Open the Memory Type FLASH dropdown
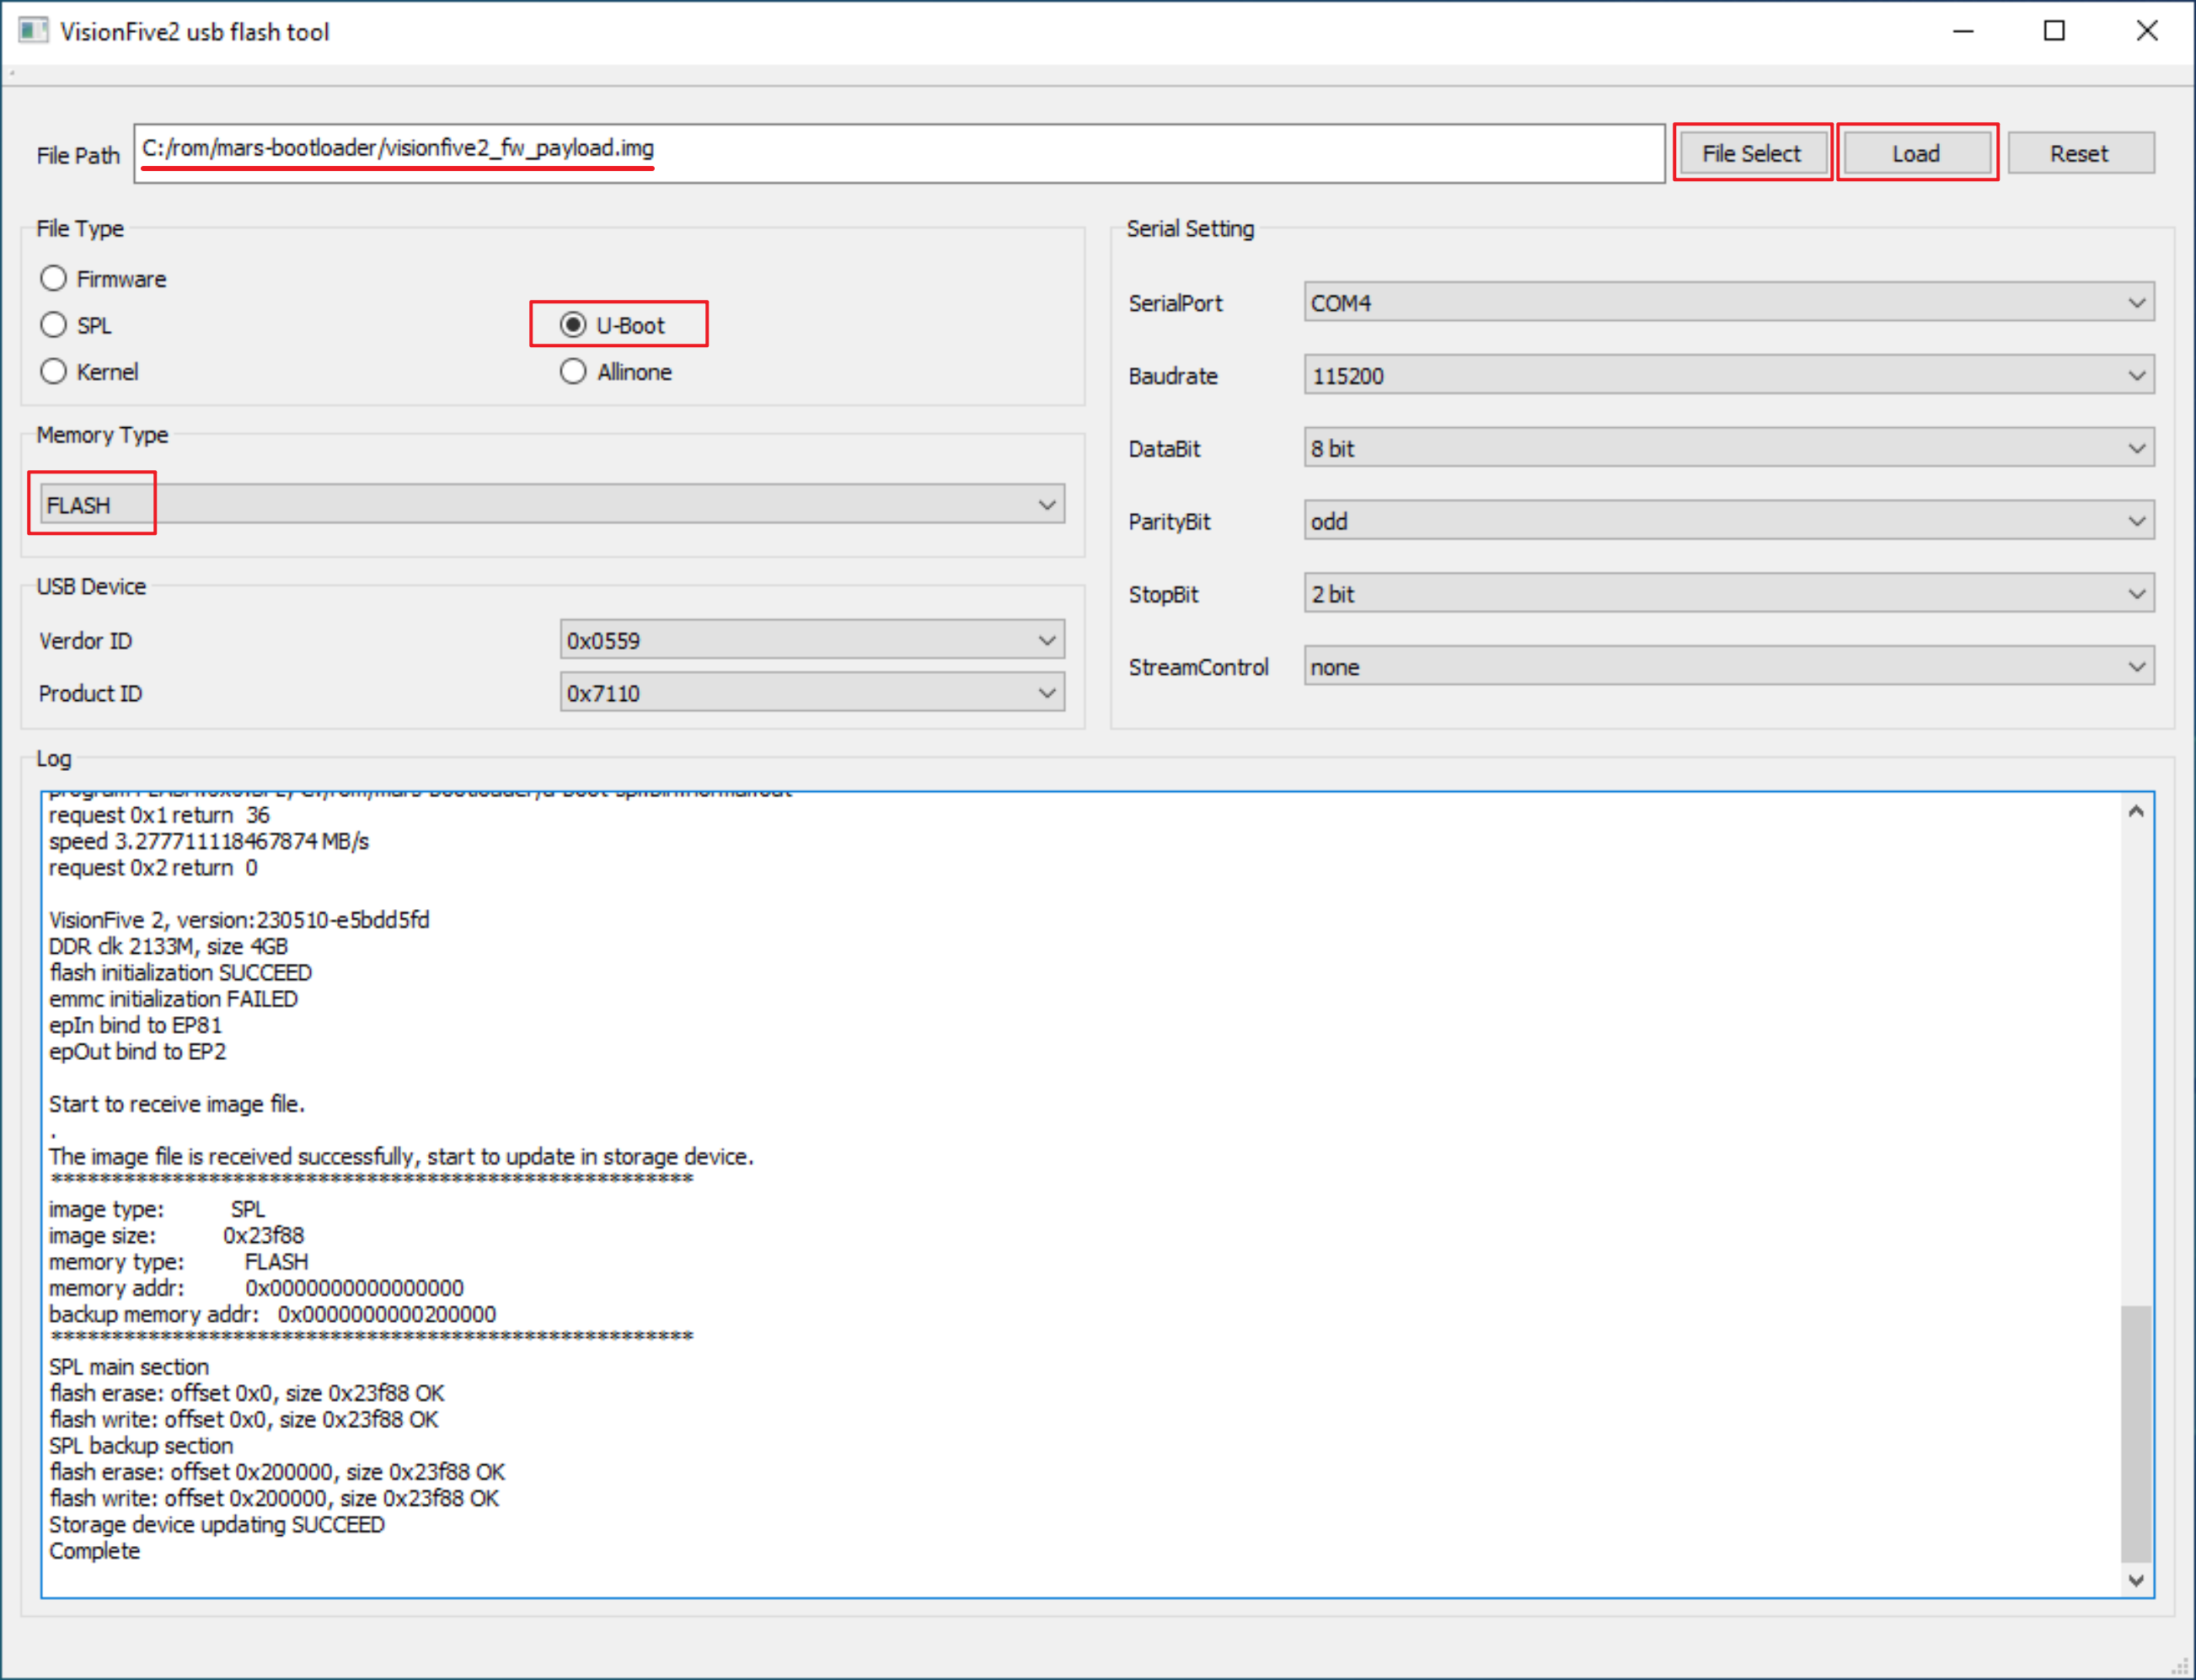 coord(552,504)
